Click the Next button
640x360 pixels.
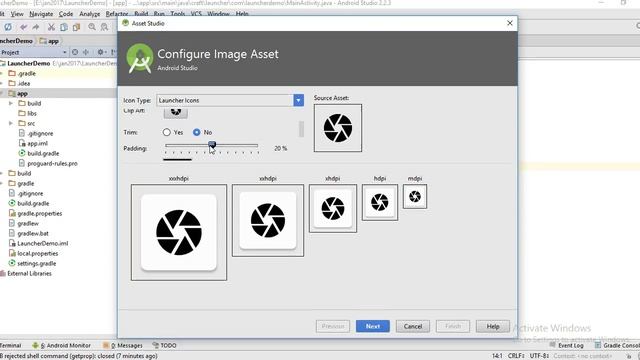[373, 326]
